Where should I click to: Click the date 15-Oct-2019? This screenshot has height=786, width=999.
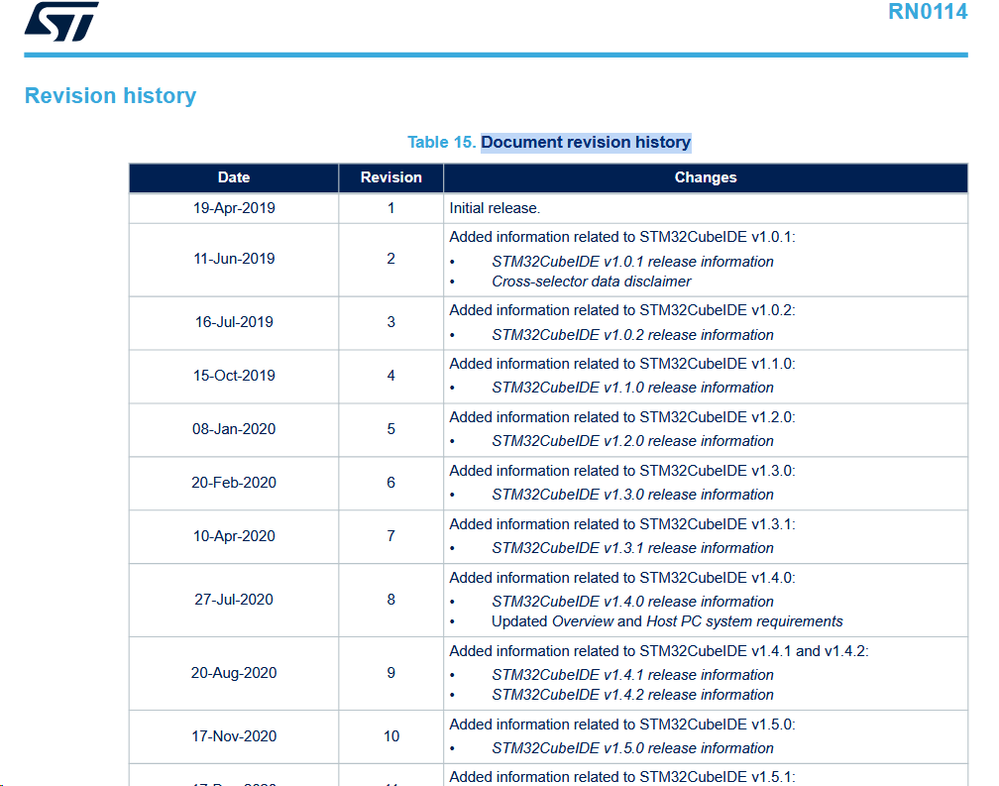click(x=234, y=376)
